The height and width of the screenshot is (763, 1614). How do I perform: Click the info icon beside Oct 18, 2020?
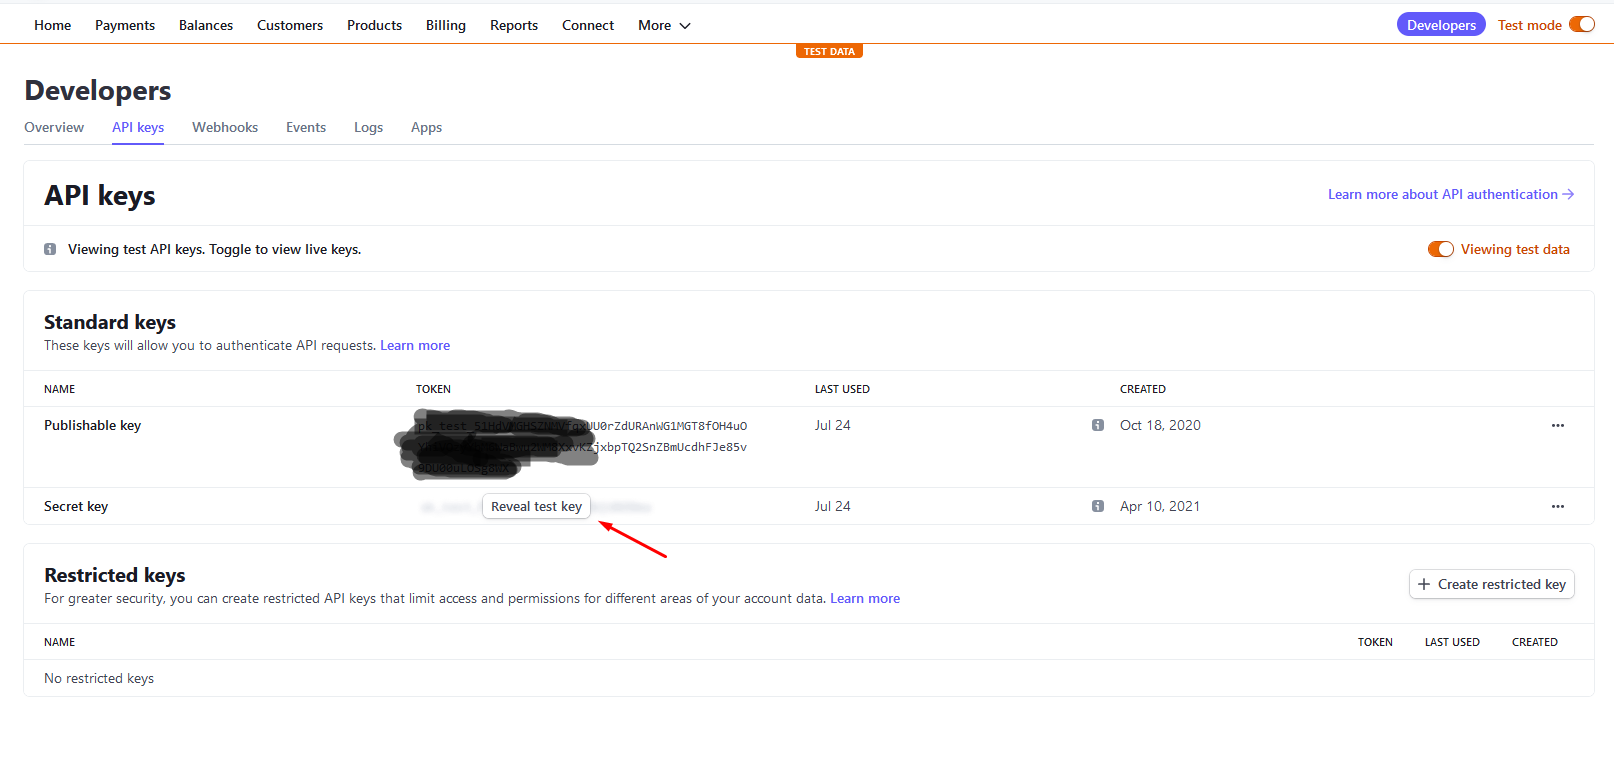click(1097, 425)
